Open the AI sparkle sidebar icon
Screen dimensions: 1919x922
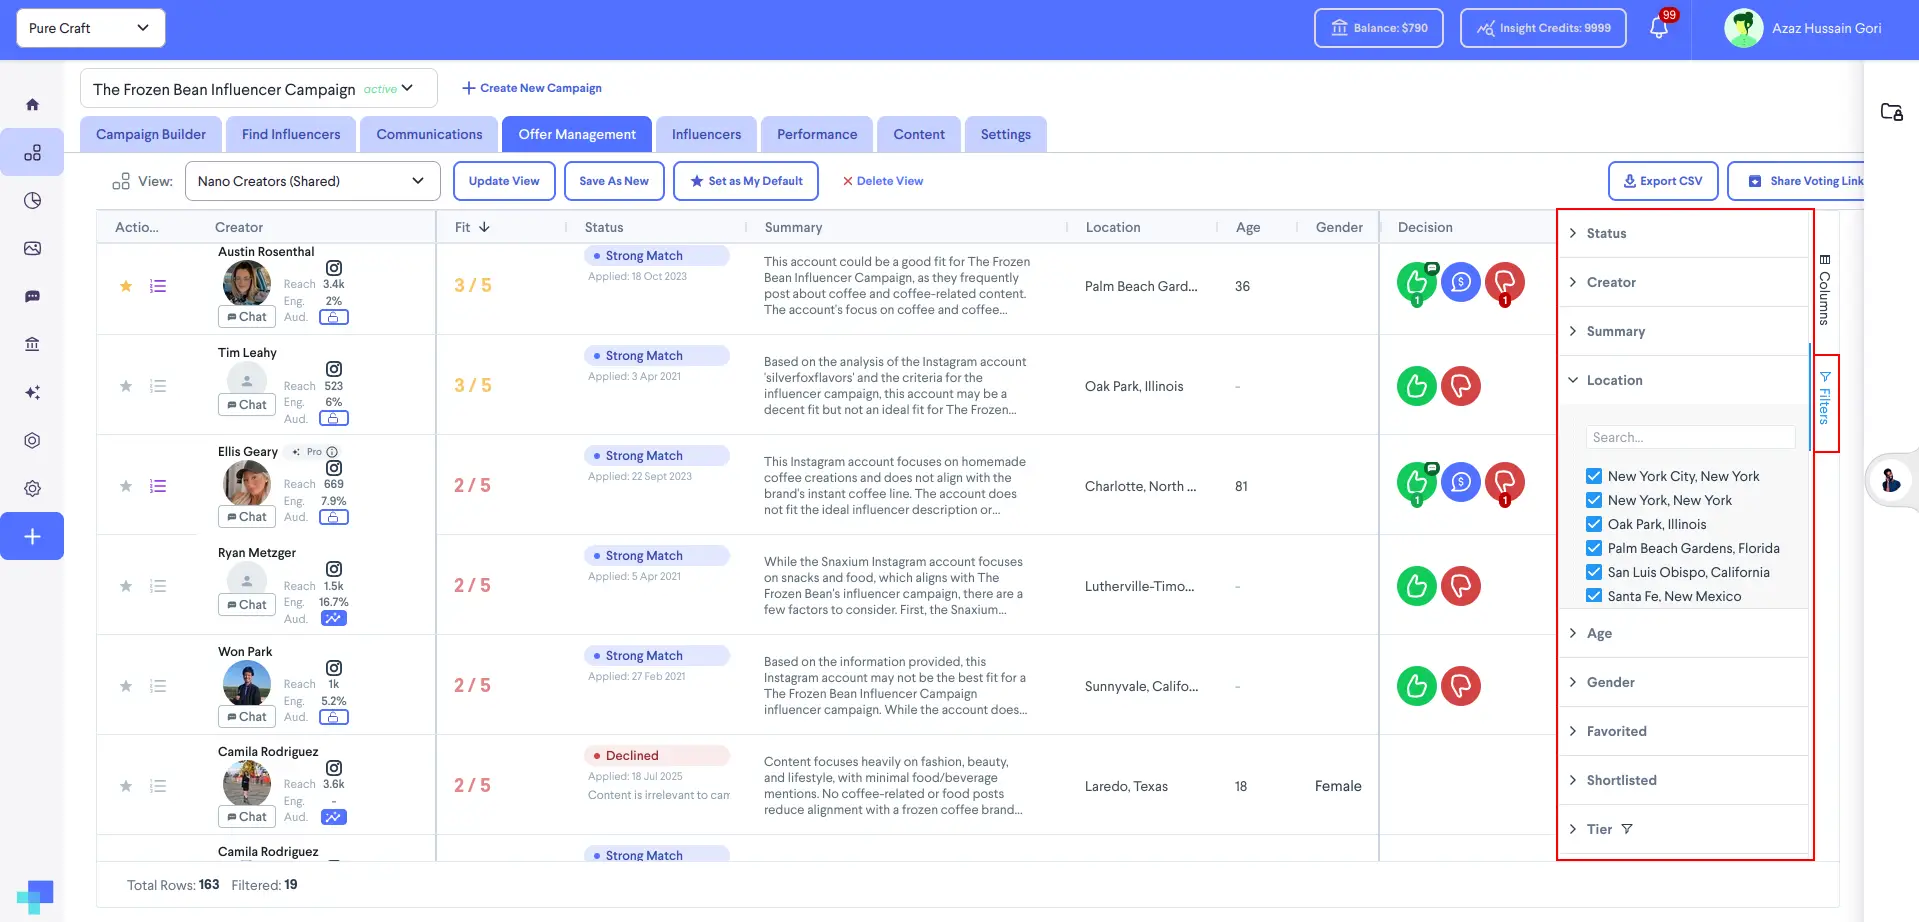[x=32, y=392]
